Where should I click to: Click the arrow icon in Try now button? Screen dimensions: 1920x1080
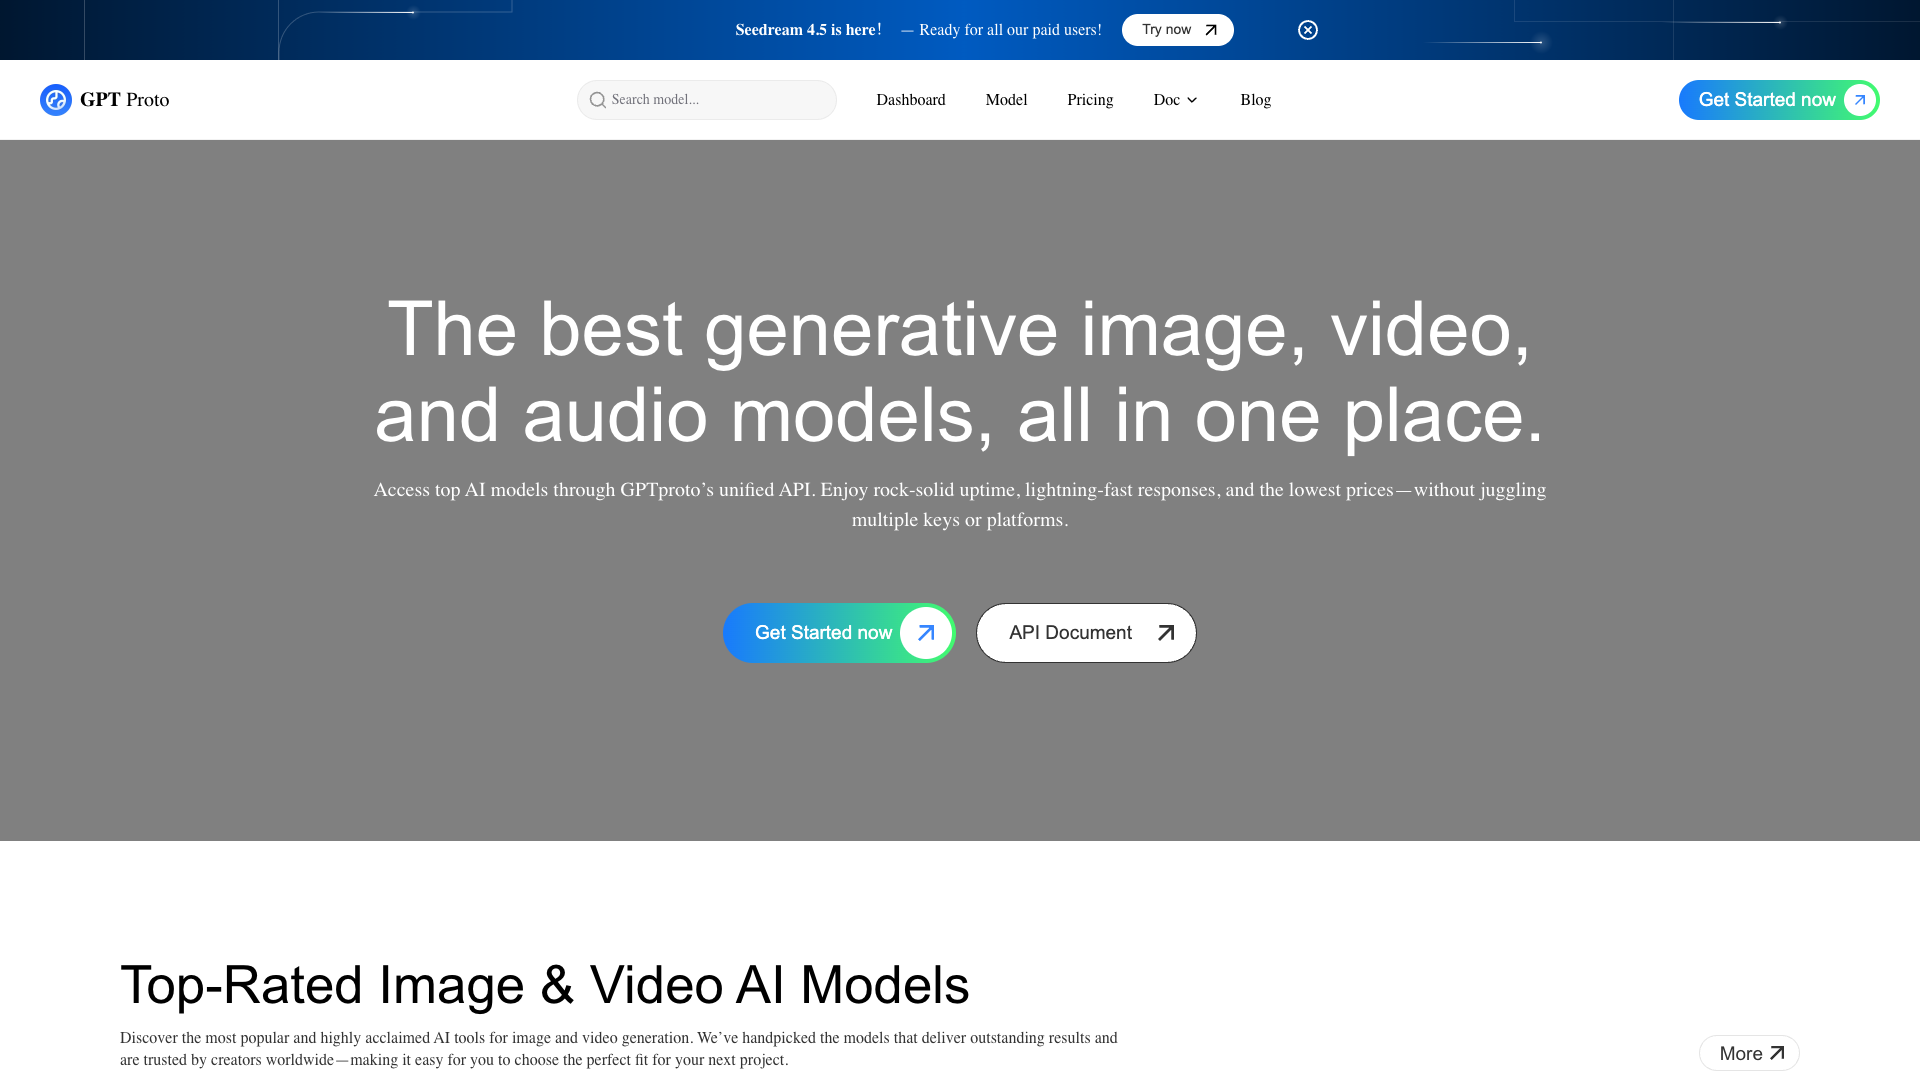tap(1211, 30)
